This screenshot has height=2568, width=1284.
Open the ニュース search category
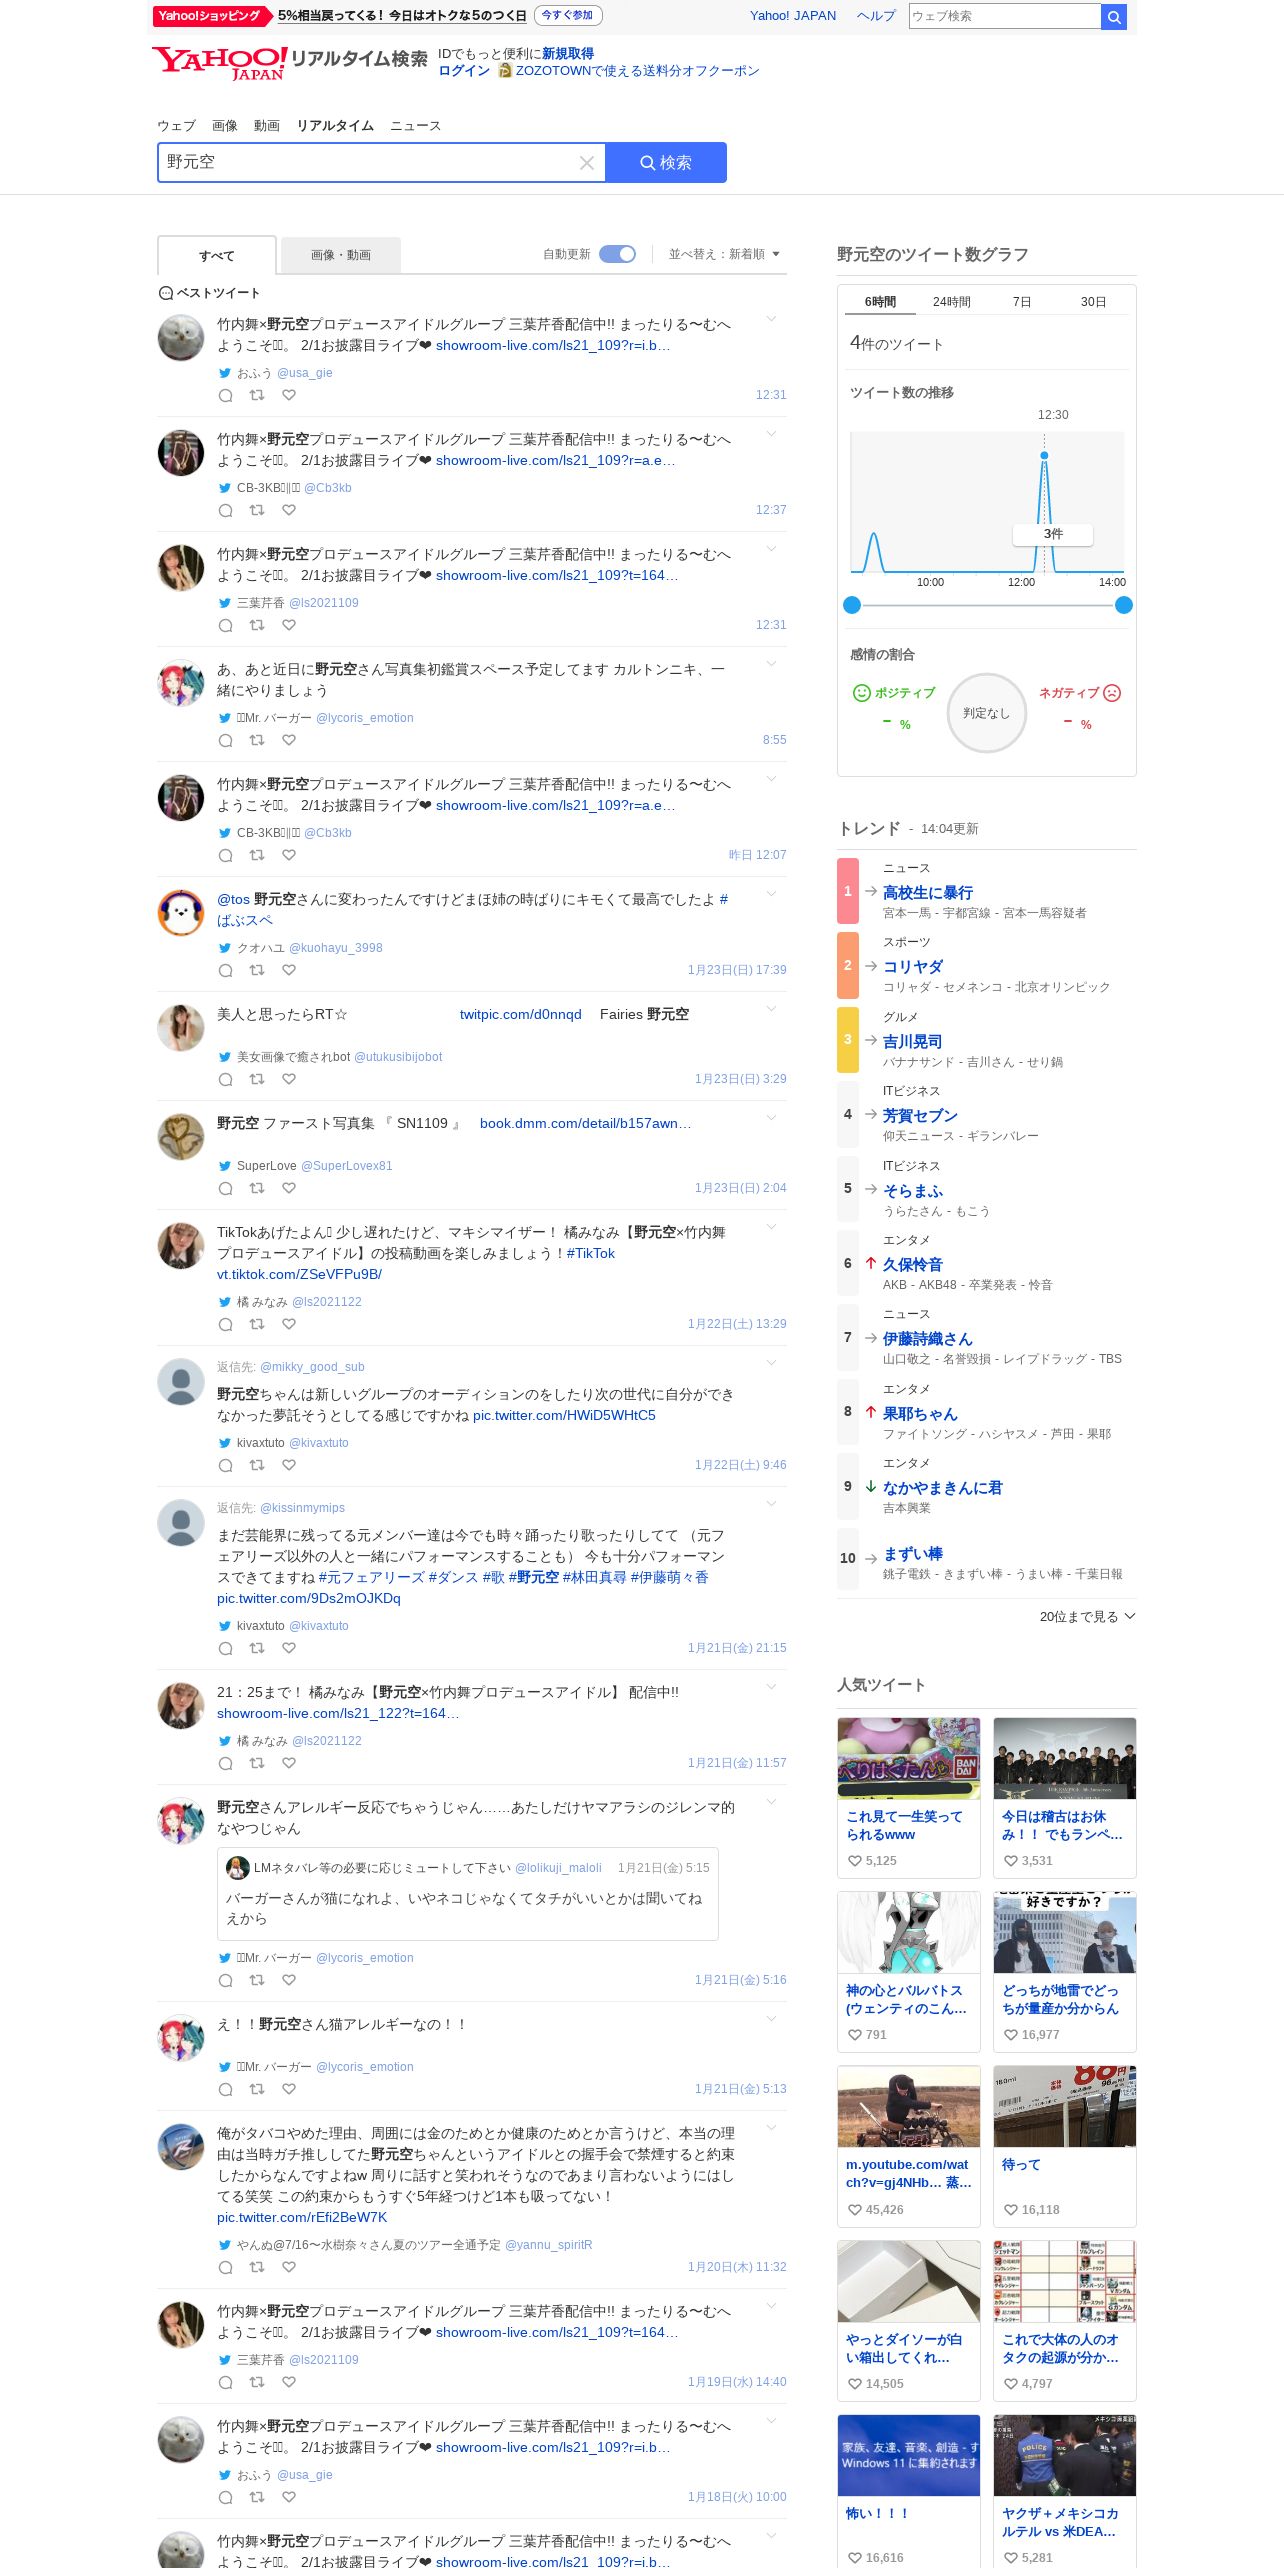(x=415, y=126)
